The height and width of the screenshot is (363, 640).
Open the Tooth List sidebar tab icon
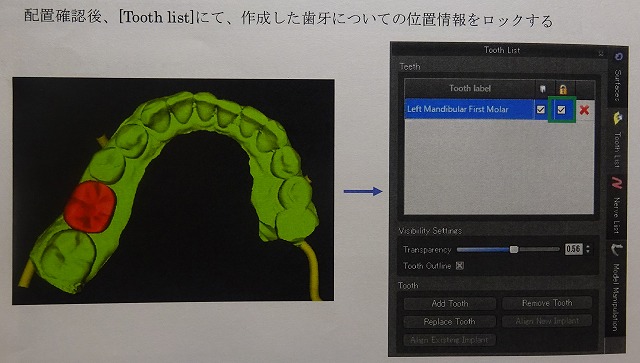tap(618, 118)
